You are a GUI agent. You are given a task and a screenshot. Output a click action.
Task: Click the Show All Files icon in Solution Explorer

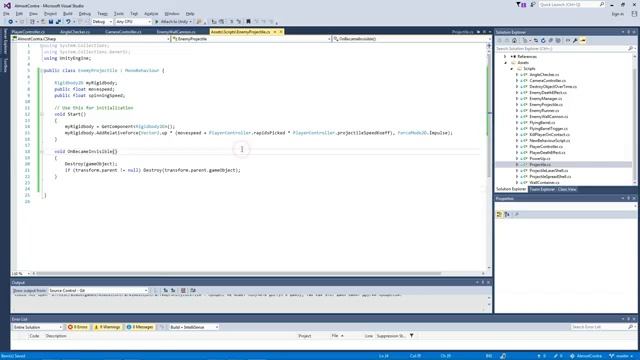pyautogui.click(x=558, y=40)
